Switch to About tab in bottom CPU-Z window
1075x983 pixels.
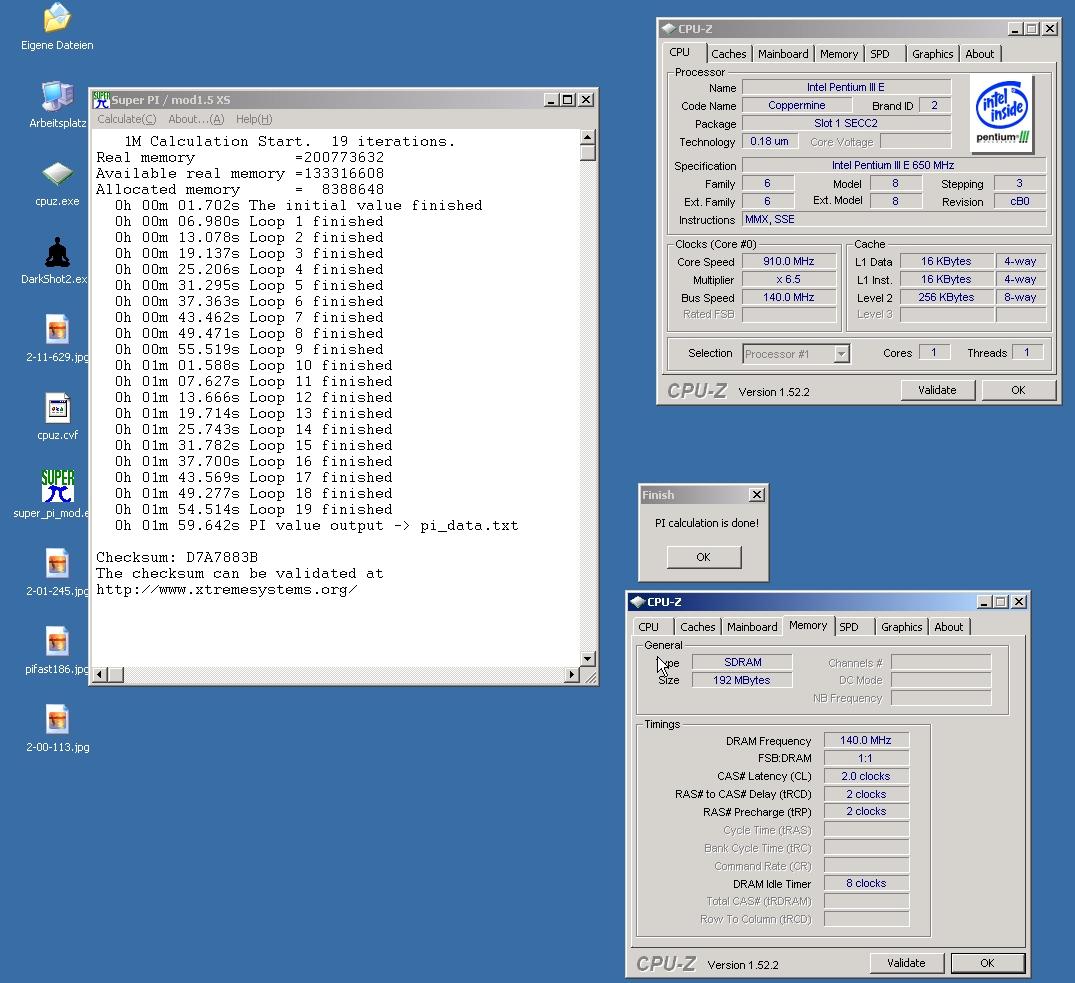click(948, 627)
